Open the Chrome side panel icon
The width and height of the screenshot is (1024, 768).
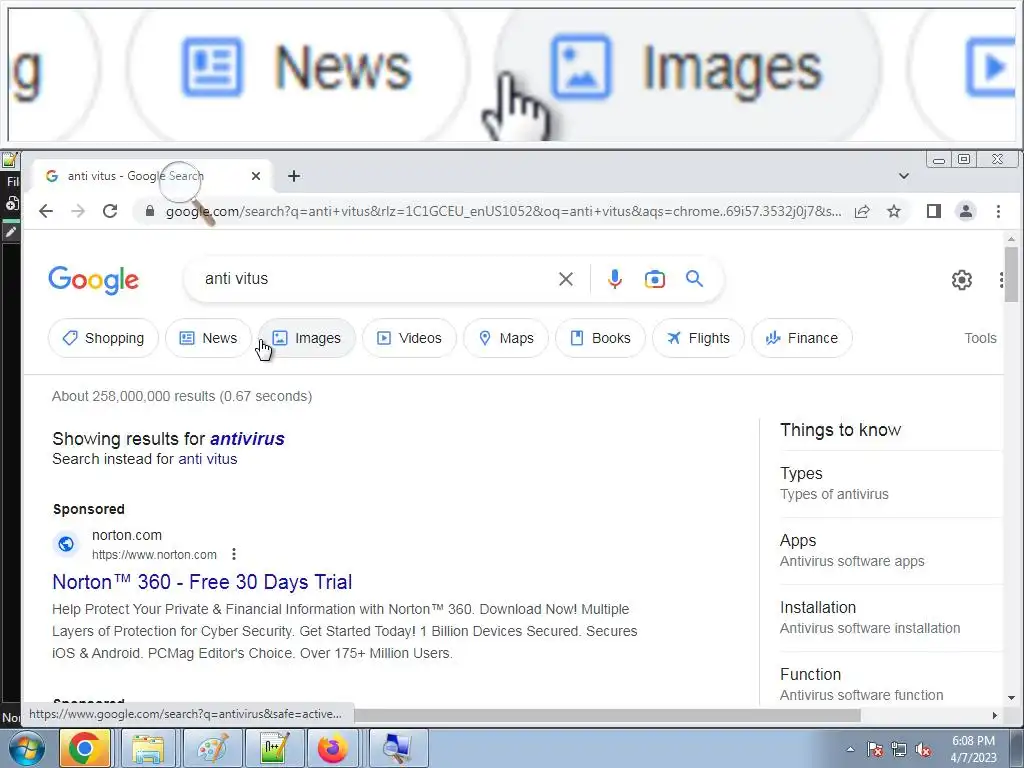933,211
